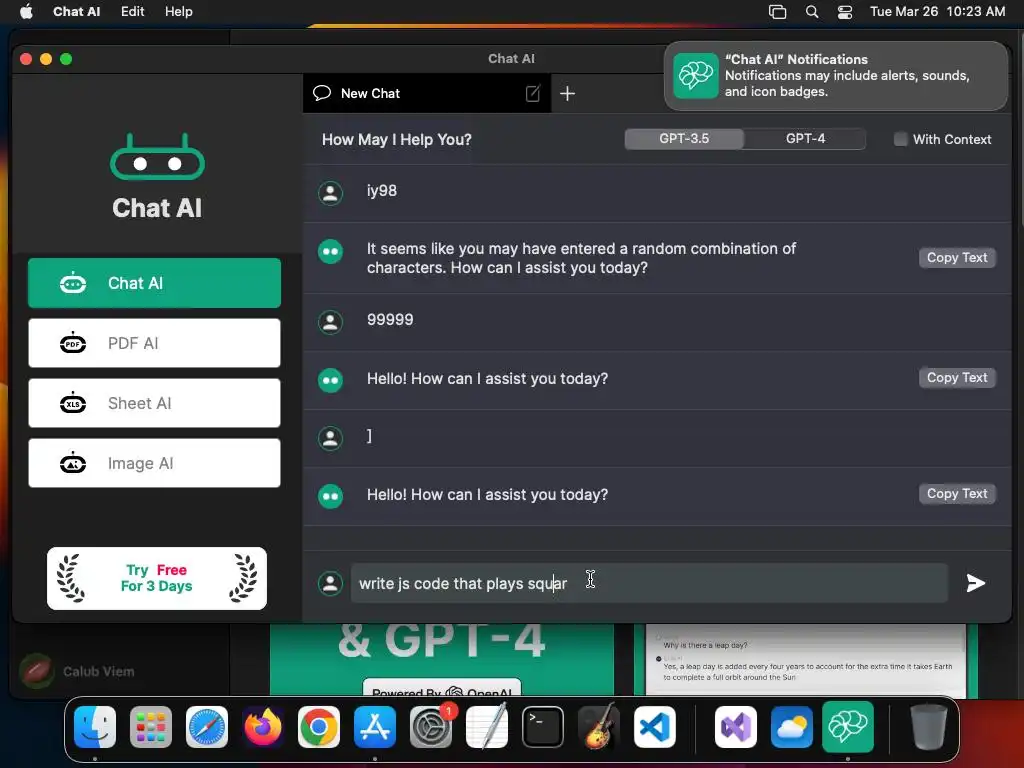Open Weather app from the Dock
The height and width of the screenshot is (768, 1024).
tap(792, 727)
